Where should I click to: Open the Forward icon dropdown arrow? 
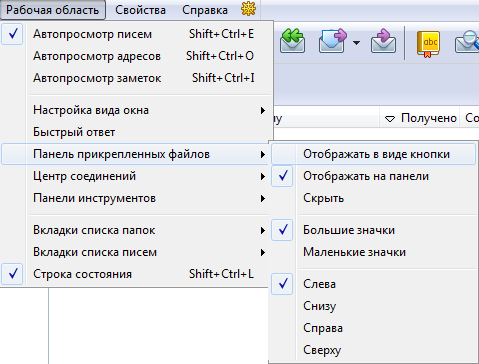point(356,43)
